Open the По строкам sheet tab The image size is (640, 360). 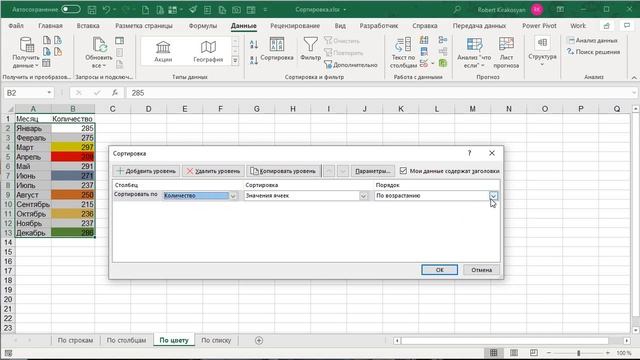pos(75,340)
